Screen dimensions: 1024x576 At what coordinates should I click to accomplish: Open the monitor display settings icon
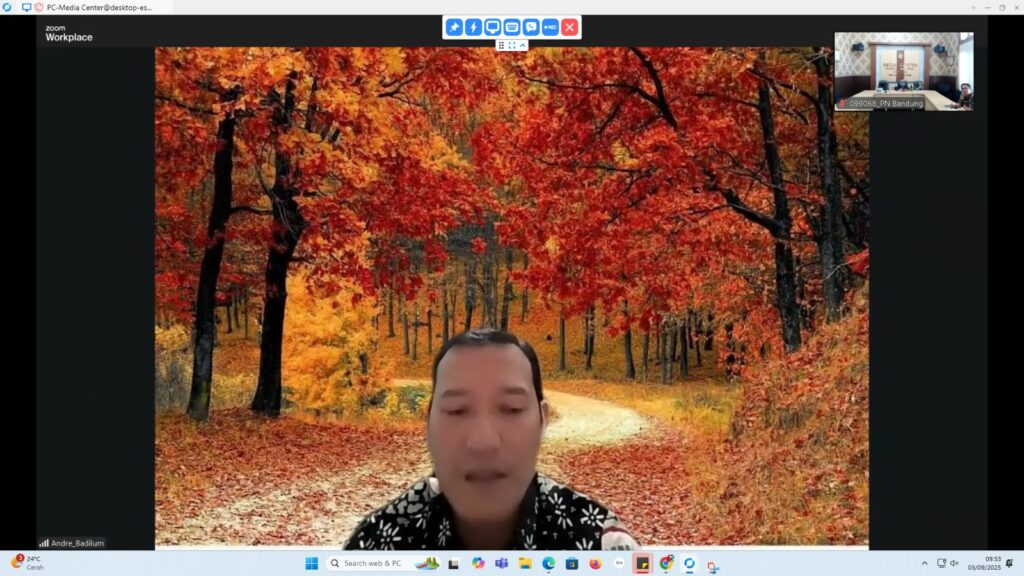[492, 27]
